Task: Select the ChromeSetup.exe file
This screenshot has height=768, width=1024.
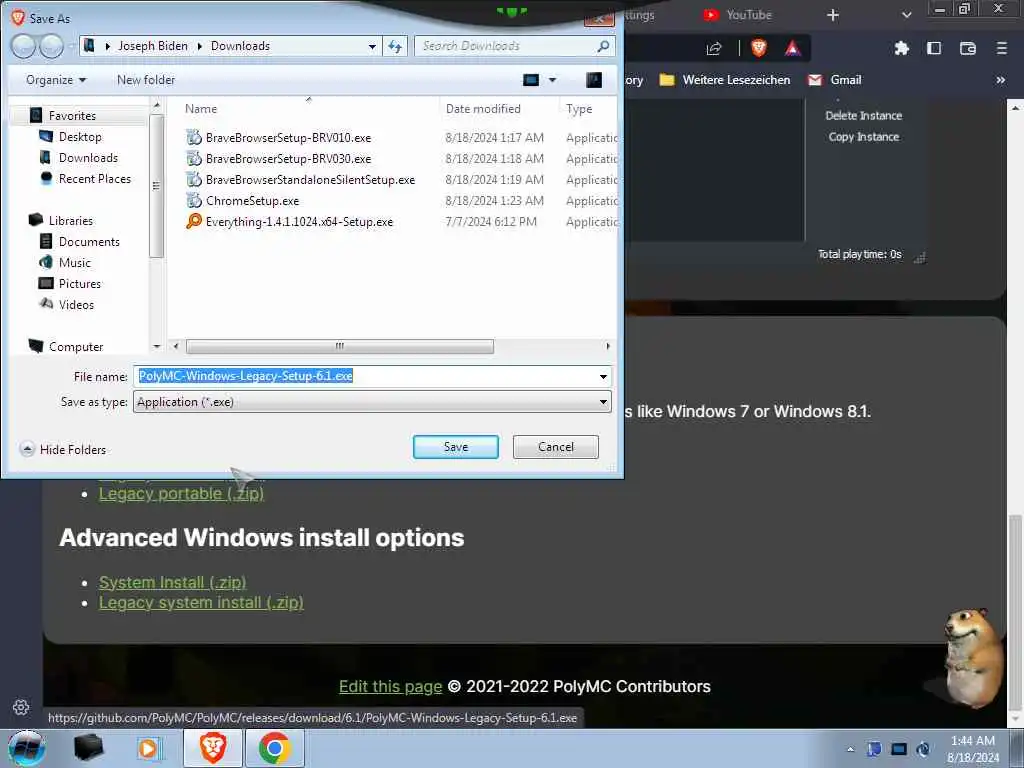Action: pyautogui.click(x=252, y=200)
